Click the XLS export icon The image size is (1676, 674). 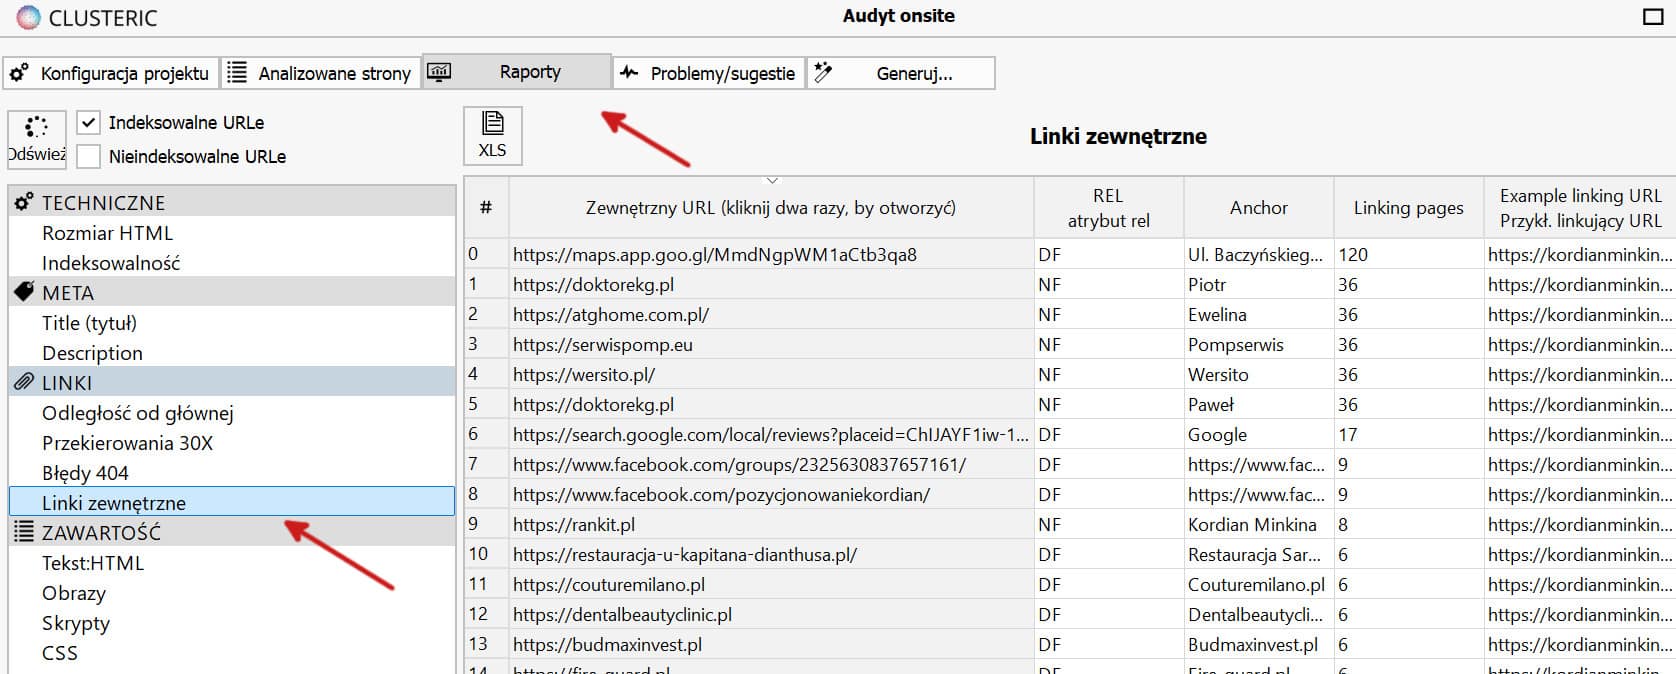pyautogui.click(x=492, y=124)
